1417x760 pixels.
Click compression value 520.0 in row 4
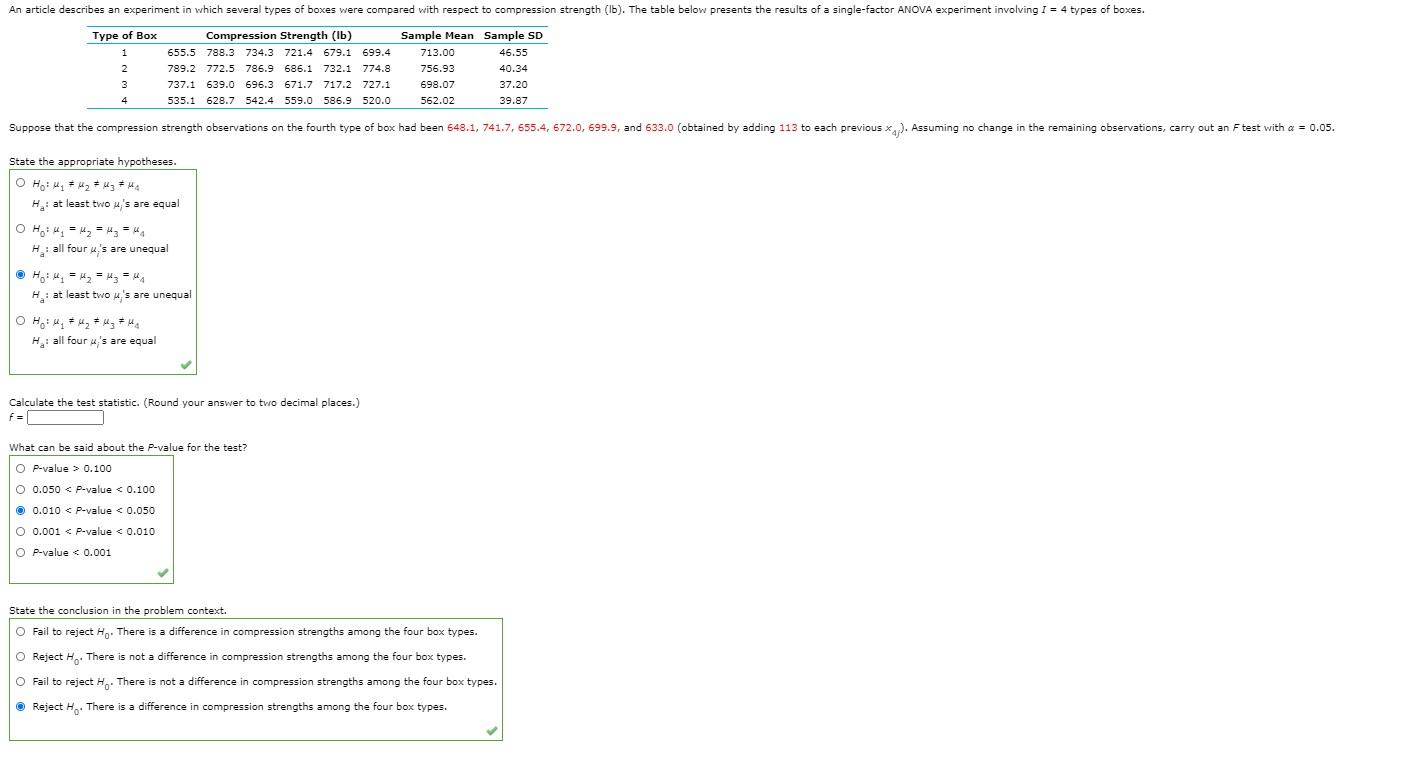376,100
